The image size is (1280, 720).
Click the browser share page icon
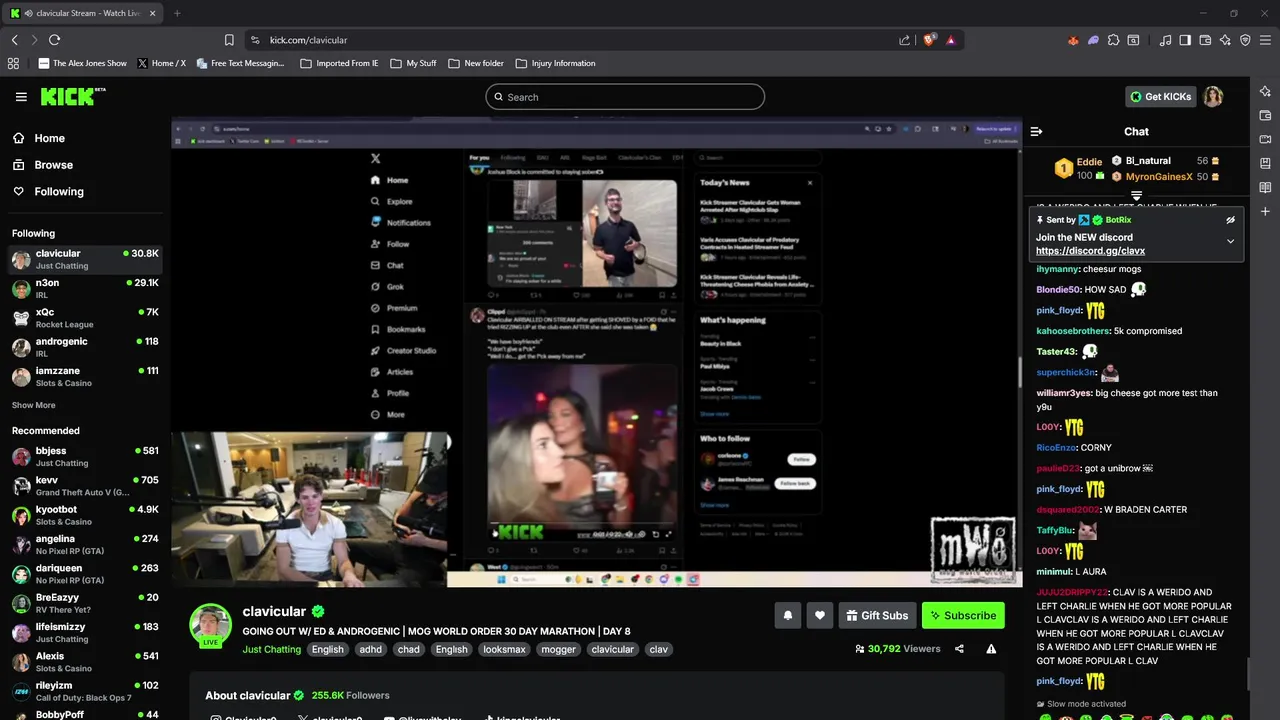(904, 40)
